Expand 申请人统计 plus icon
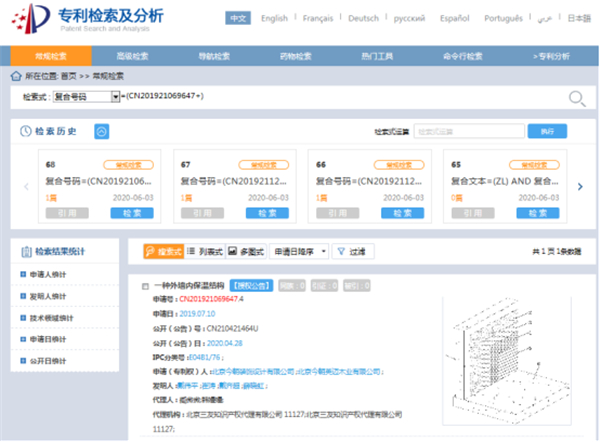The image size is (600, 442). (x=23, y=274)
